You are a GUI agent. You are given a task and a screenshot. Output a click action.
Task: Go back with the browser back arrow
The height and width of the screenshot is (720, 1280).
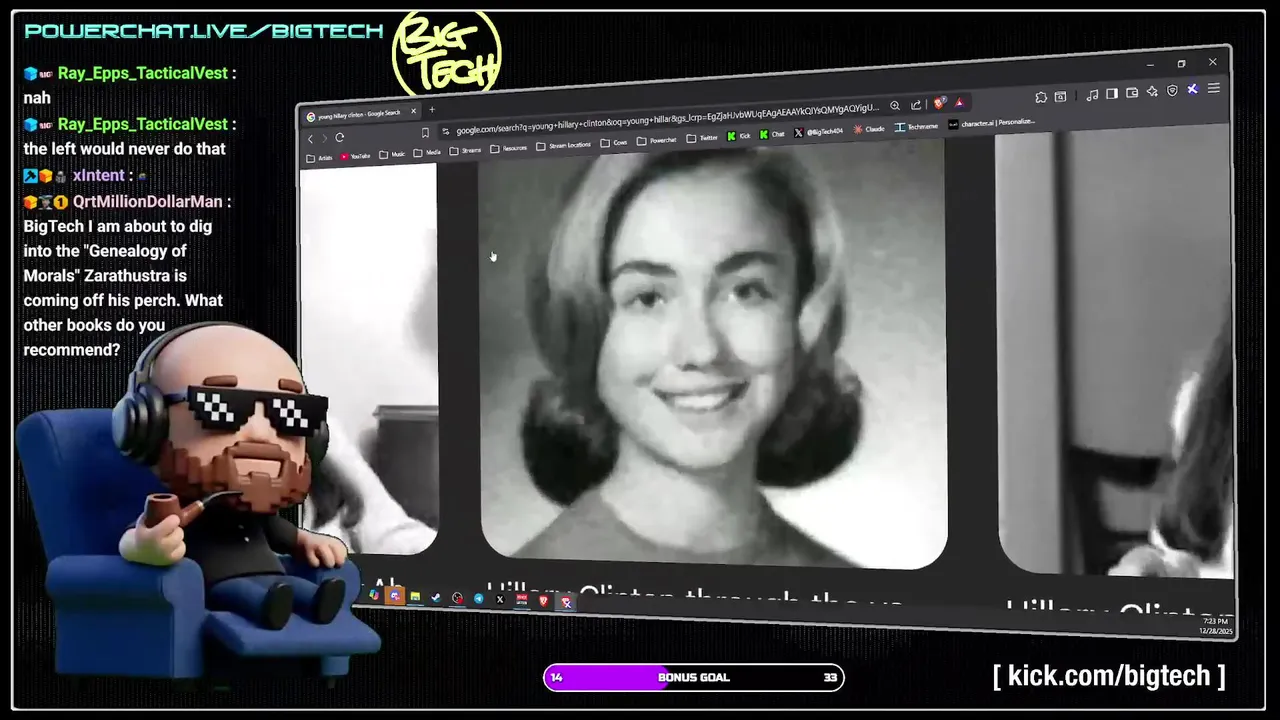point(310,138)
